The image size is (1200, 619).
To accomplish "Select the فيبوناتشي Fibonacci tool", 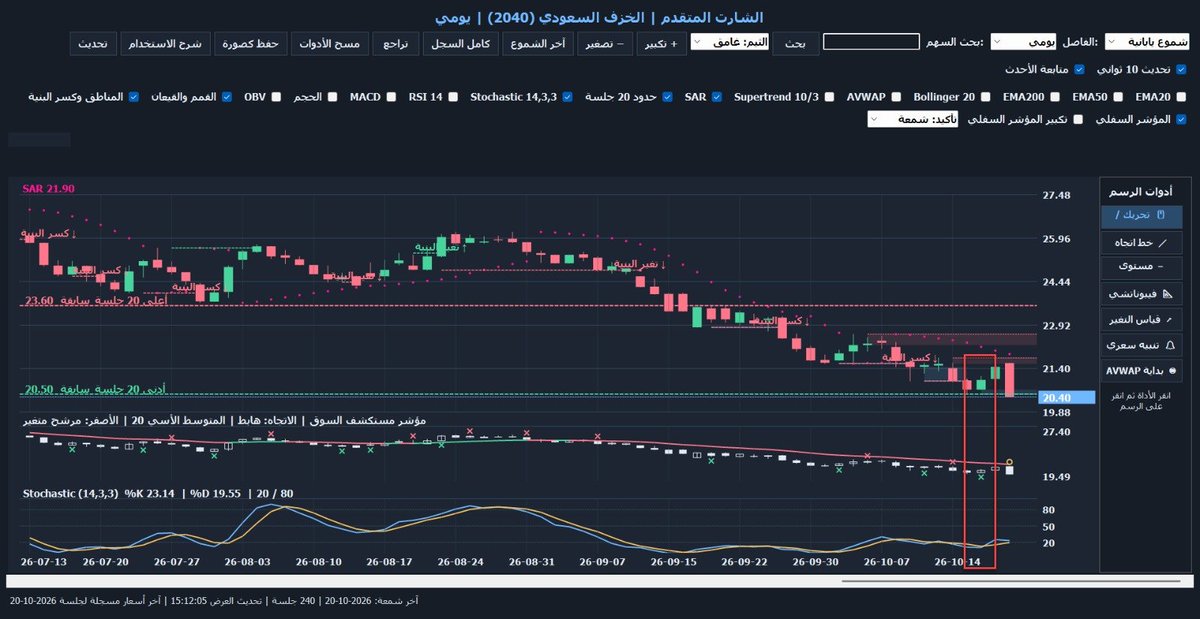I will [1141, 294].
